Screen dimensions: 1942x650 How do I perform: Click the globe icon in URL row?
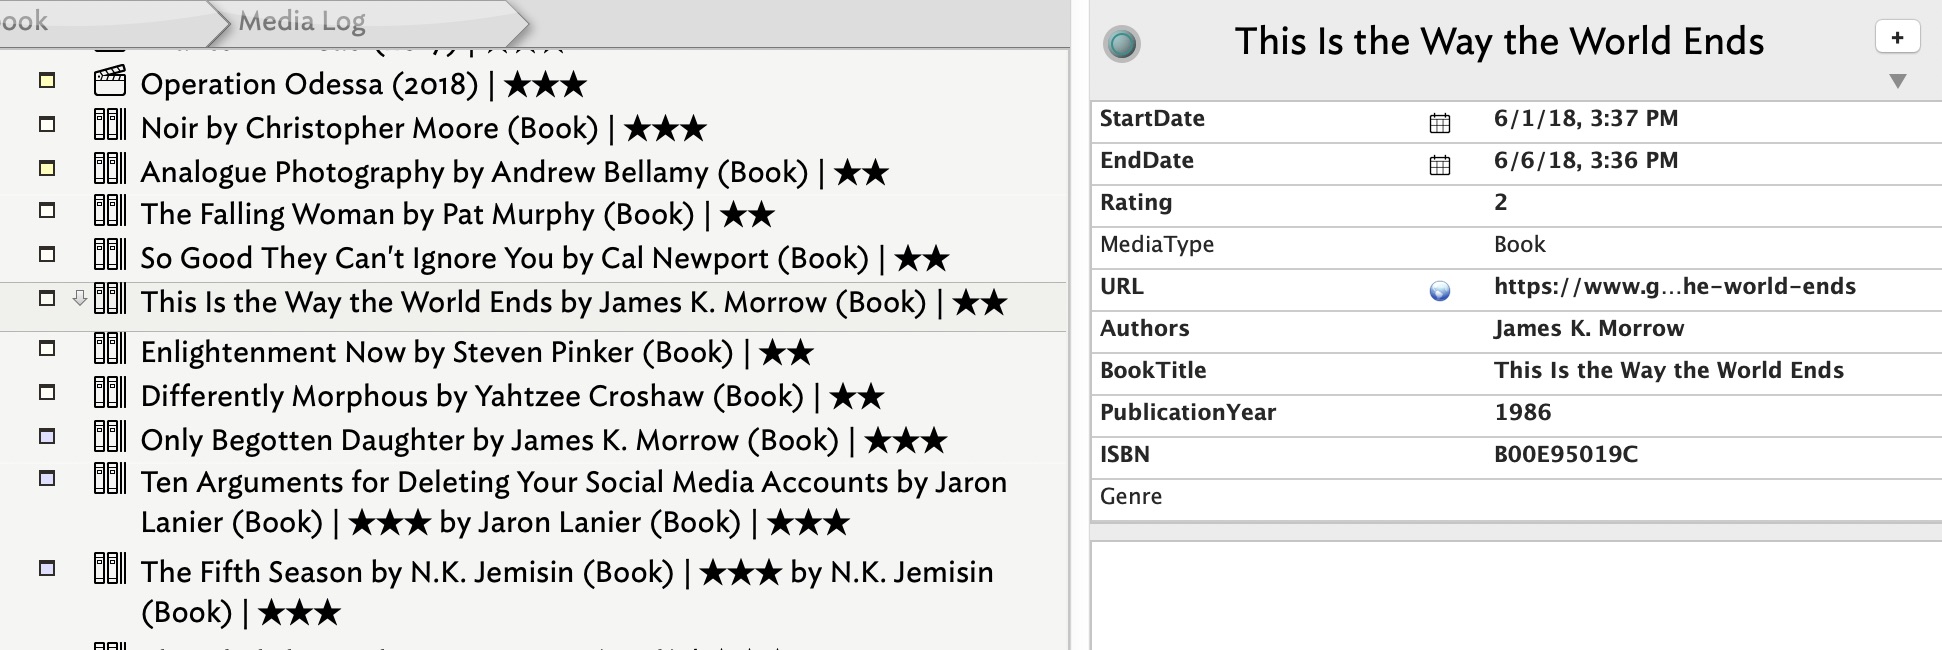point(1439,291)
